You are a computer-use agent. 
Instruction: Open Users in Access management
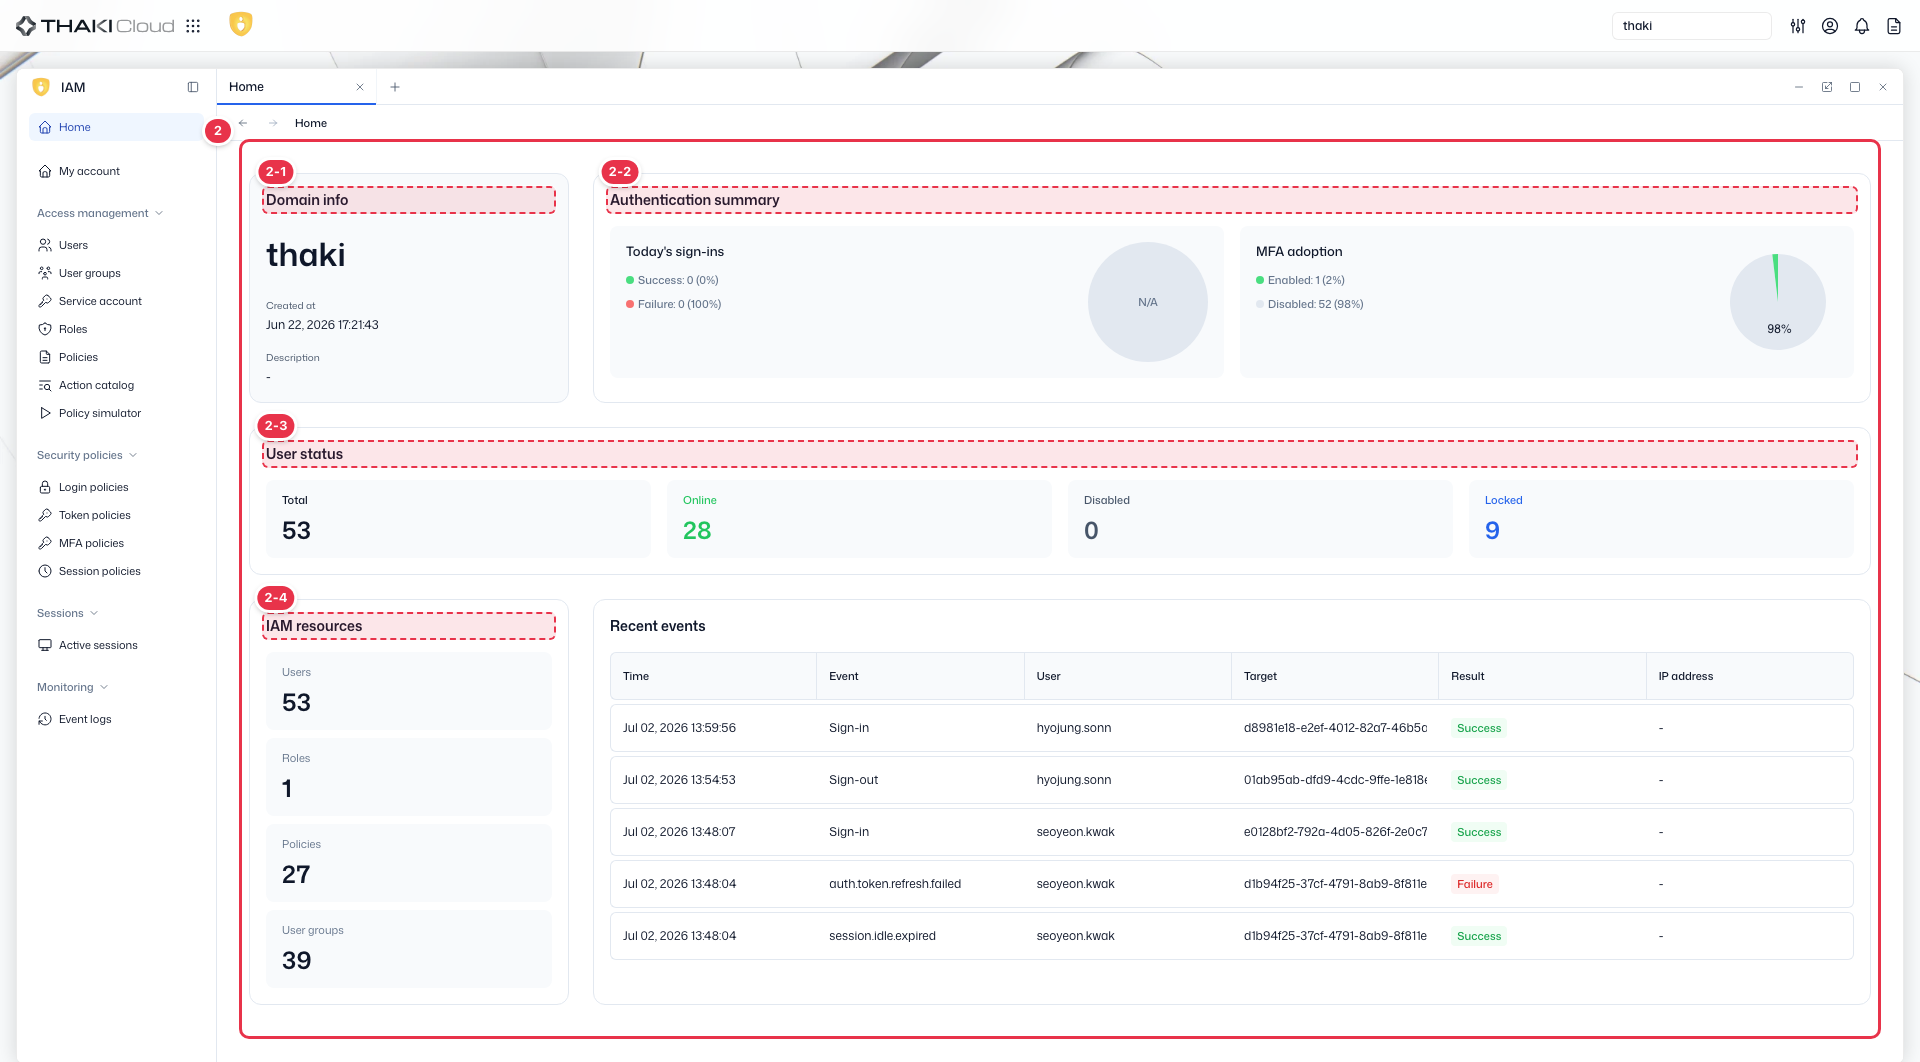[x=116, y=245]
